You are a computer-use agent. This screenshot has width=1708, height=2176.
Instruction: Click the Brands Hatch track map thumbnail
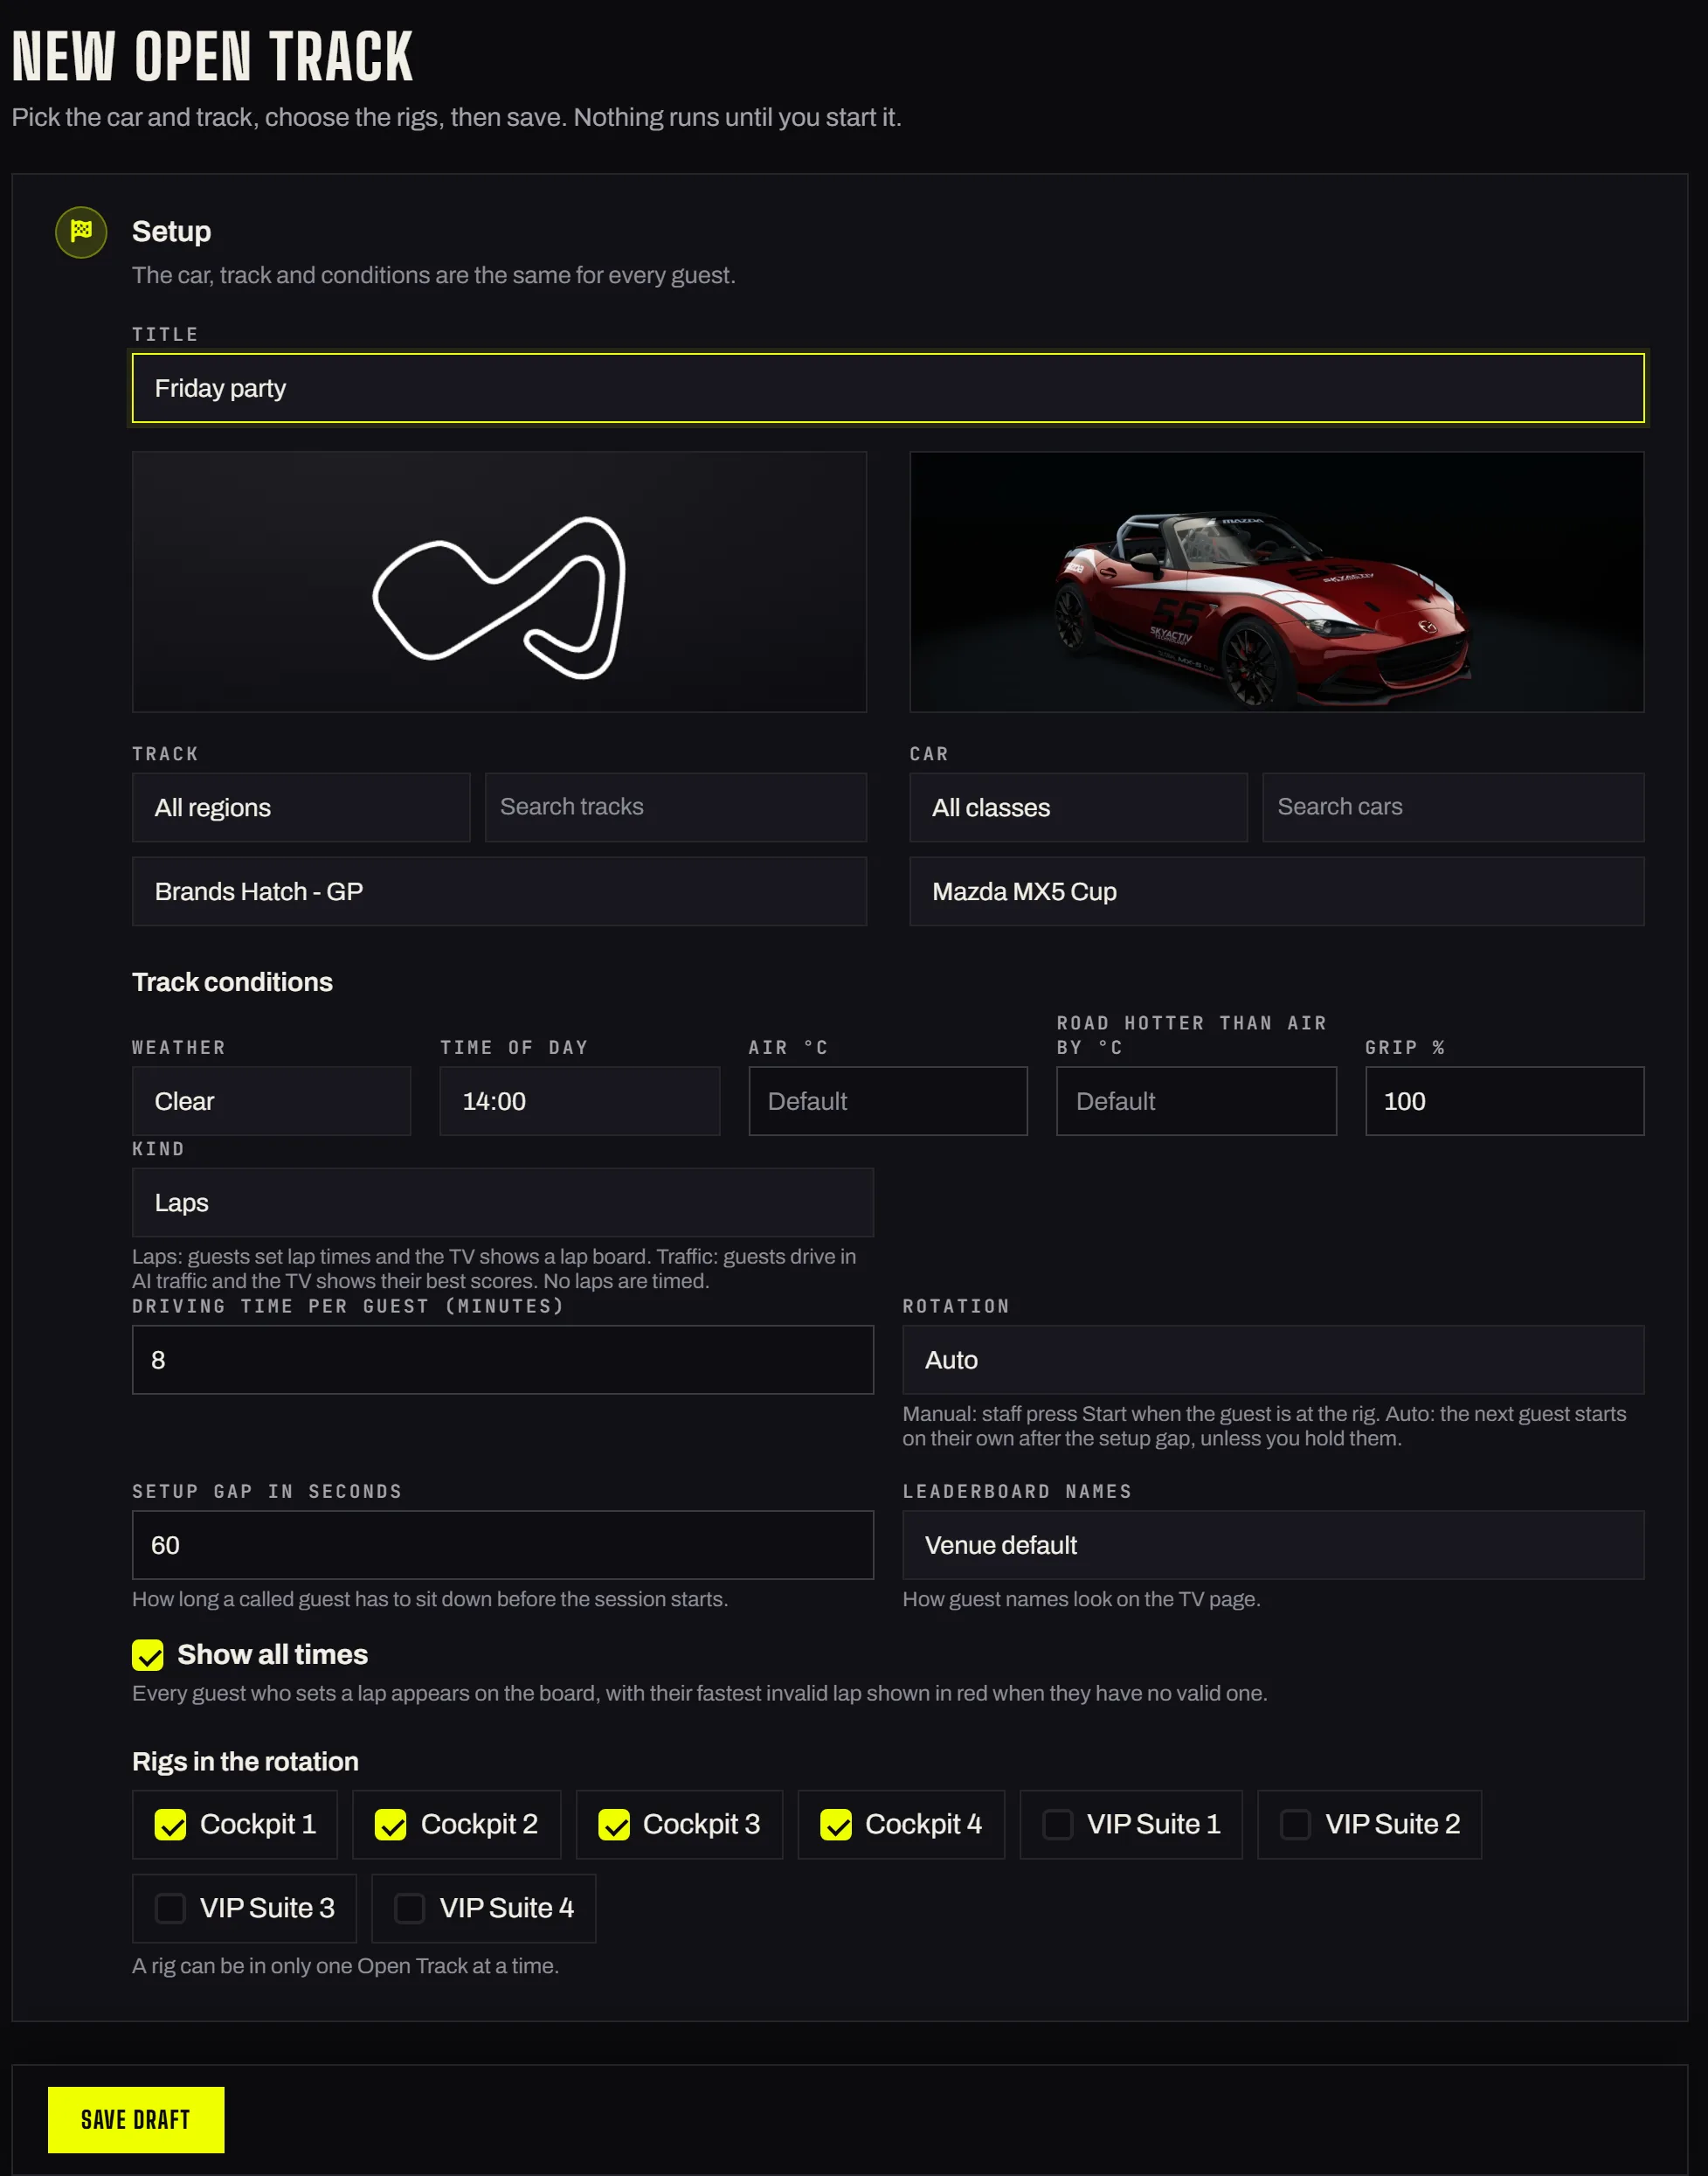click(499, 582)
